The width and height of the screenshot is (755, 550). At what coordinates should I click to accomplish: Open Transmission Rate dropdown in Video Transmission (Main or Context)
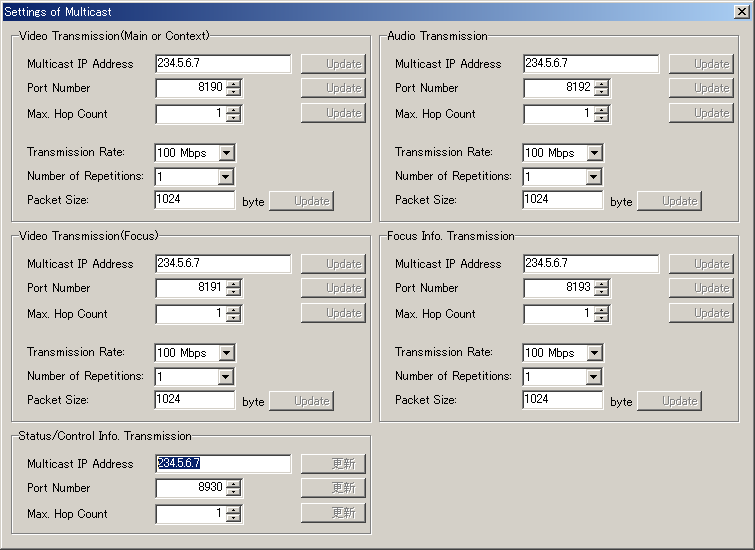click(x=226, y=153)
